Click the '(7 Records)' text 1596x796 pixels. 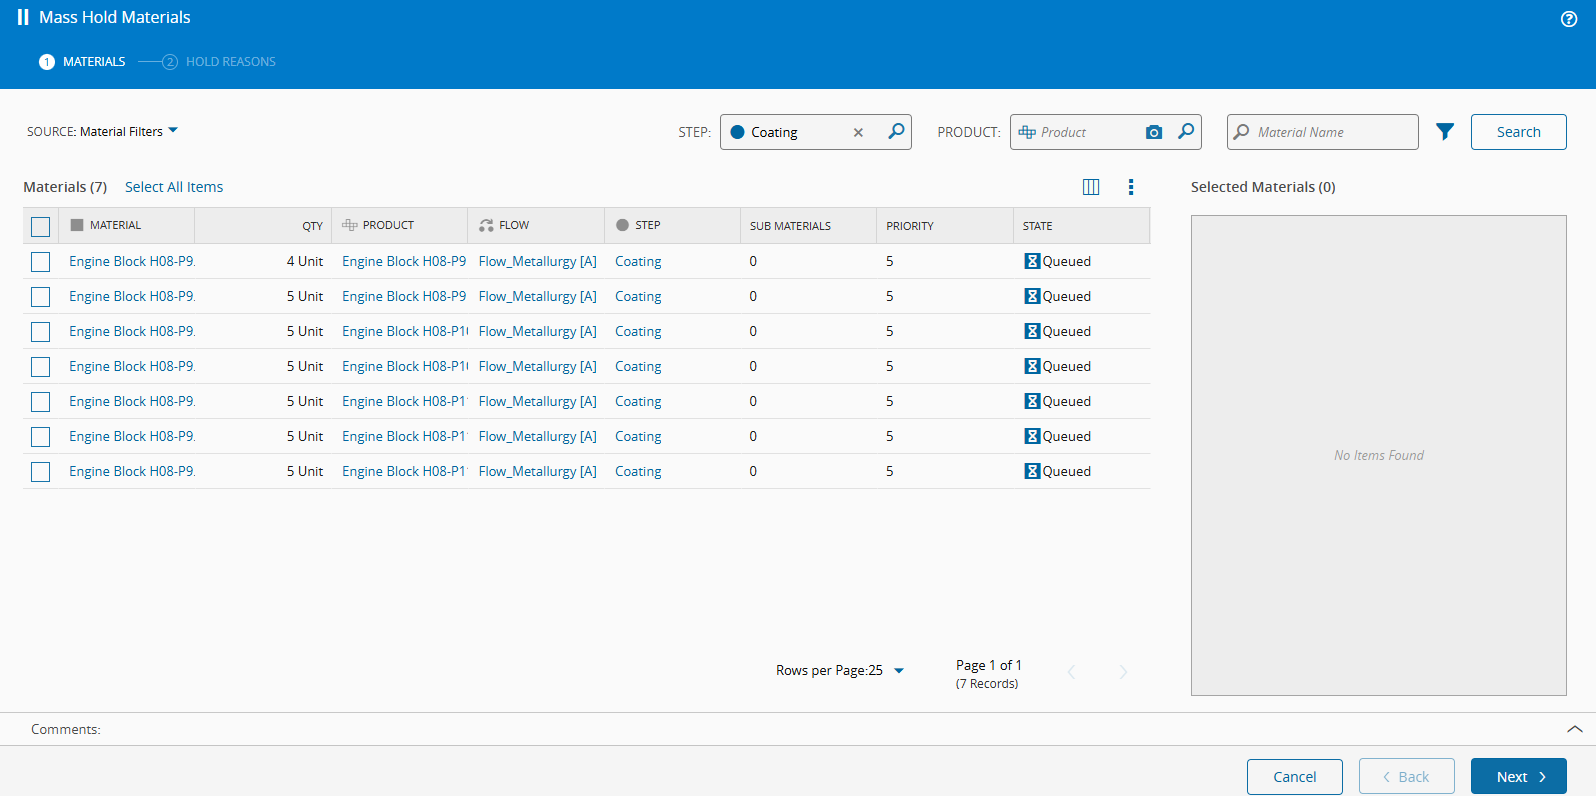point(987,684)
